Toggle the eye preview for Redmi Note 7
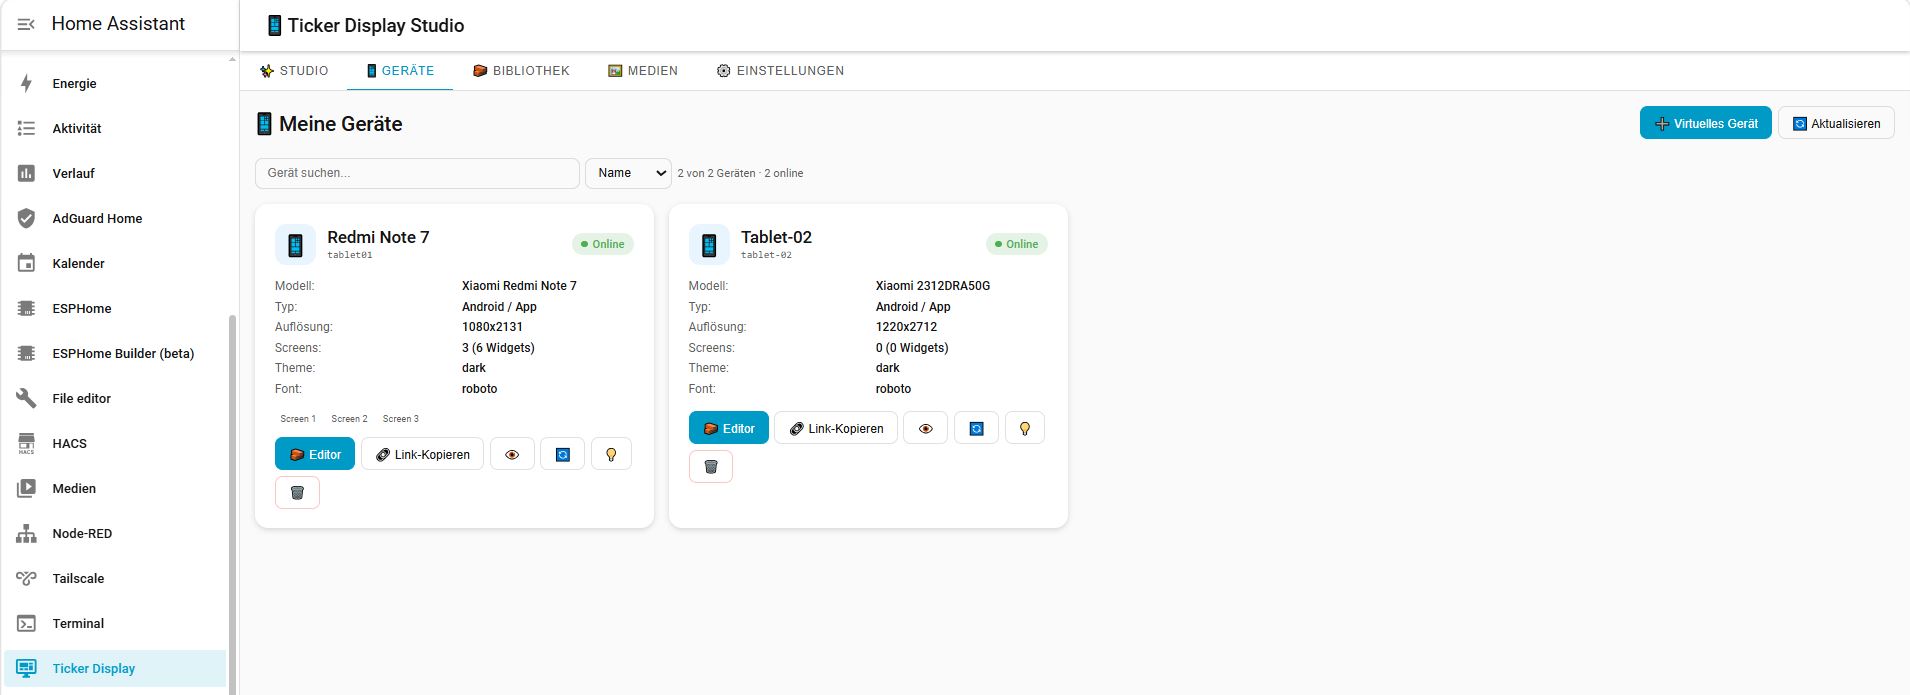This screenshot has width=1910, height=695. (512, 454)
